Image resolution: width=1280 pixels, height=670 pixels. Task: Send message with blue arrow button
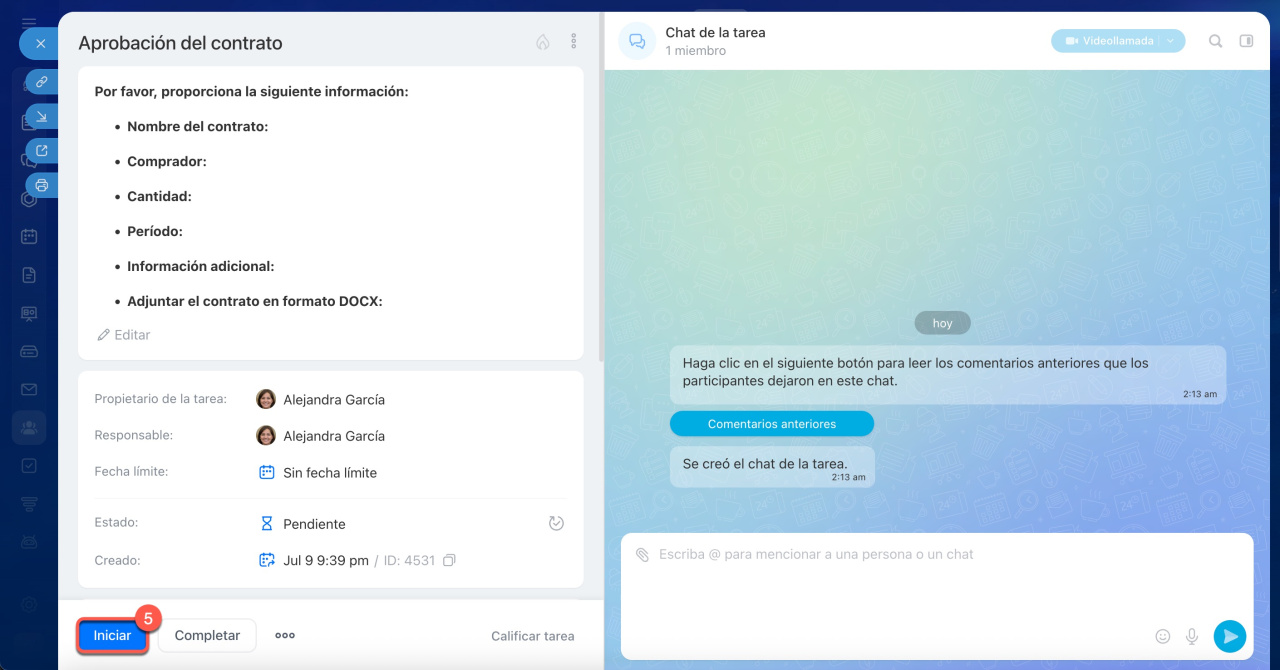tap(1229, 636)
